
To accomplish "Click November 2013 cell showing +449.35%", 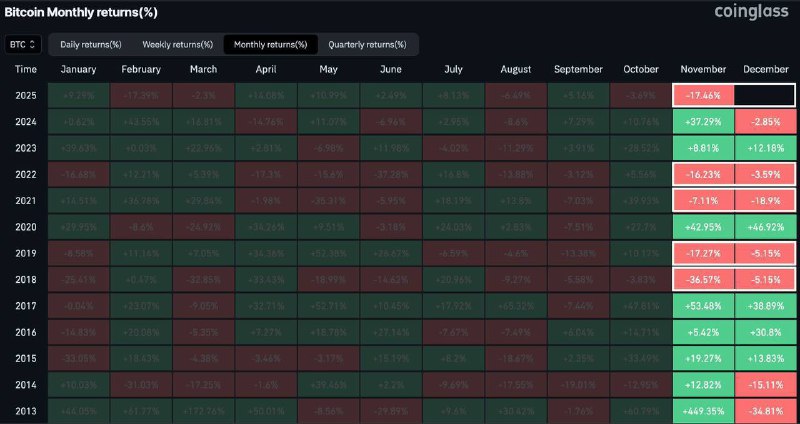I will 703,411.
